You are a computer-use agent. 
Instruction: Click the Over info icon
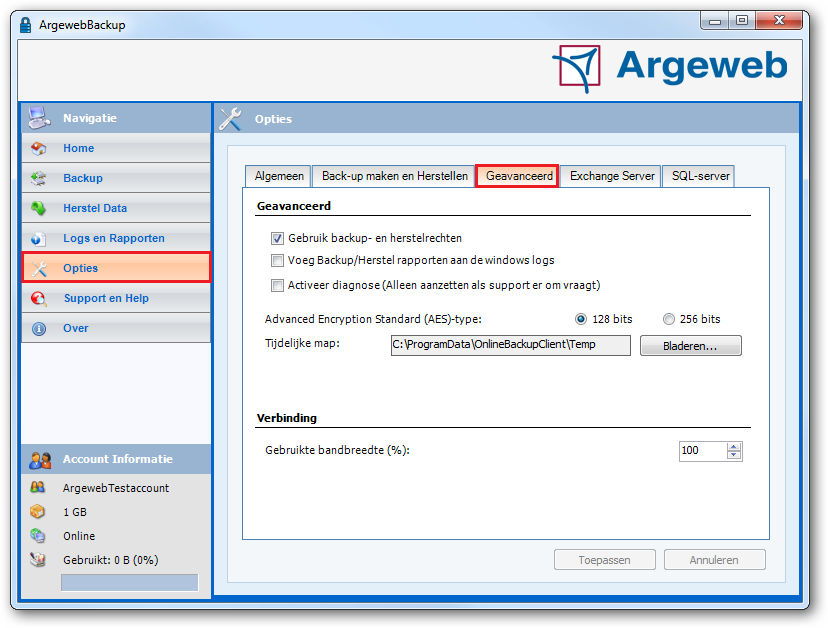(39, 329)
